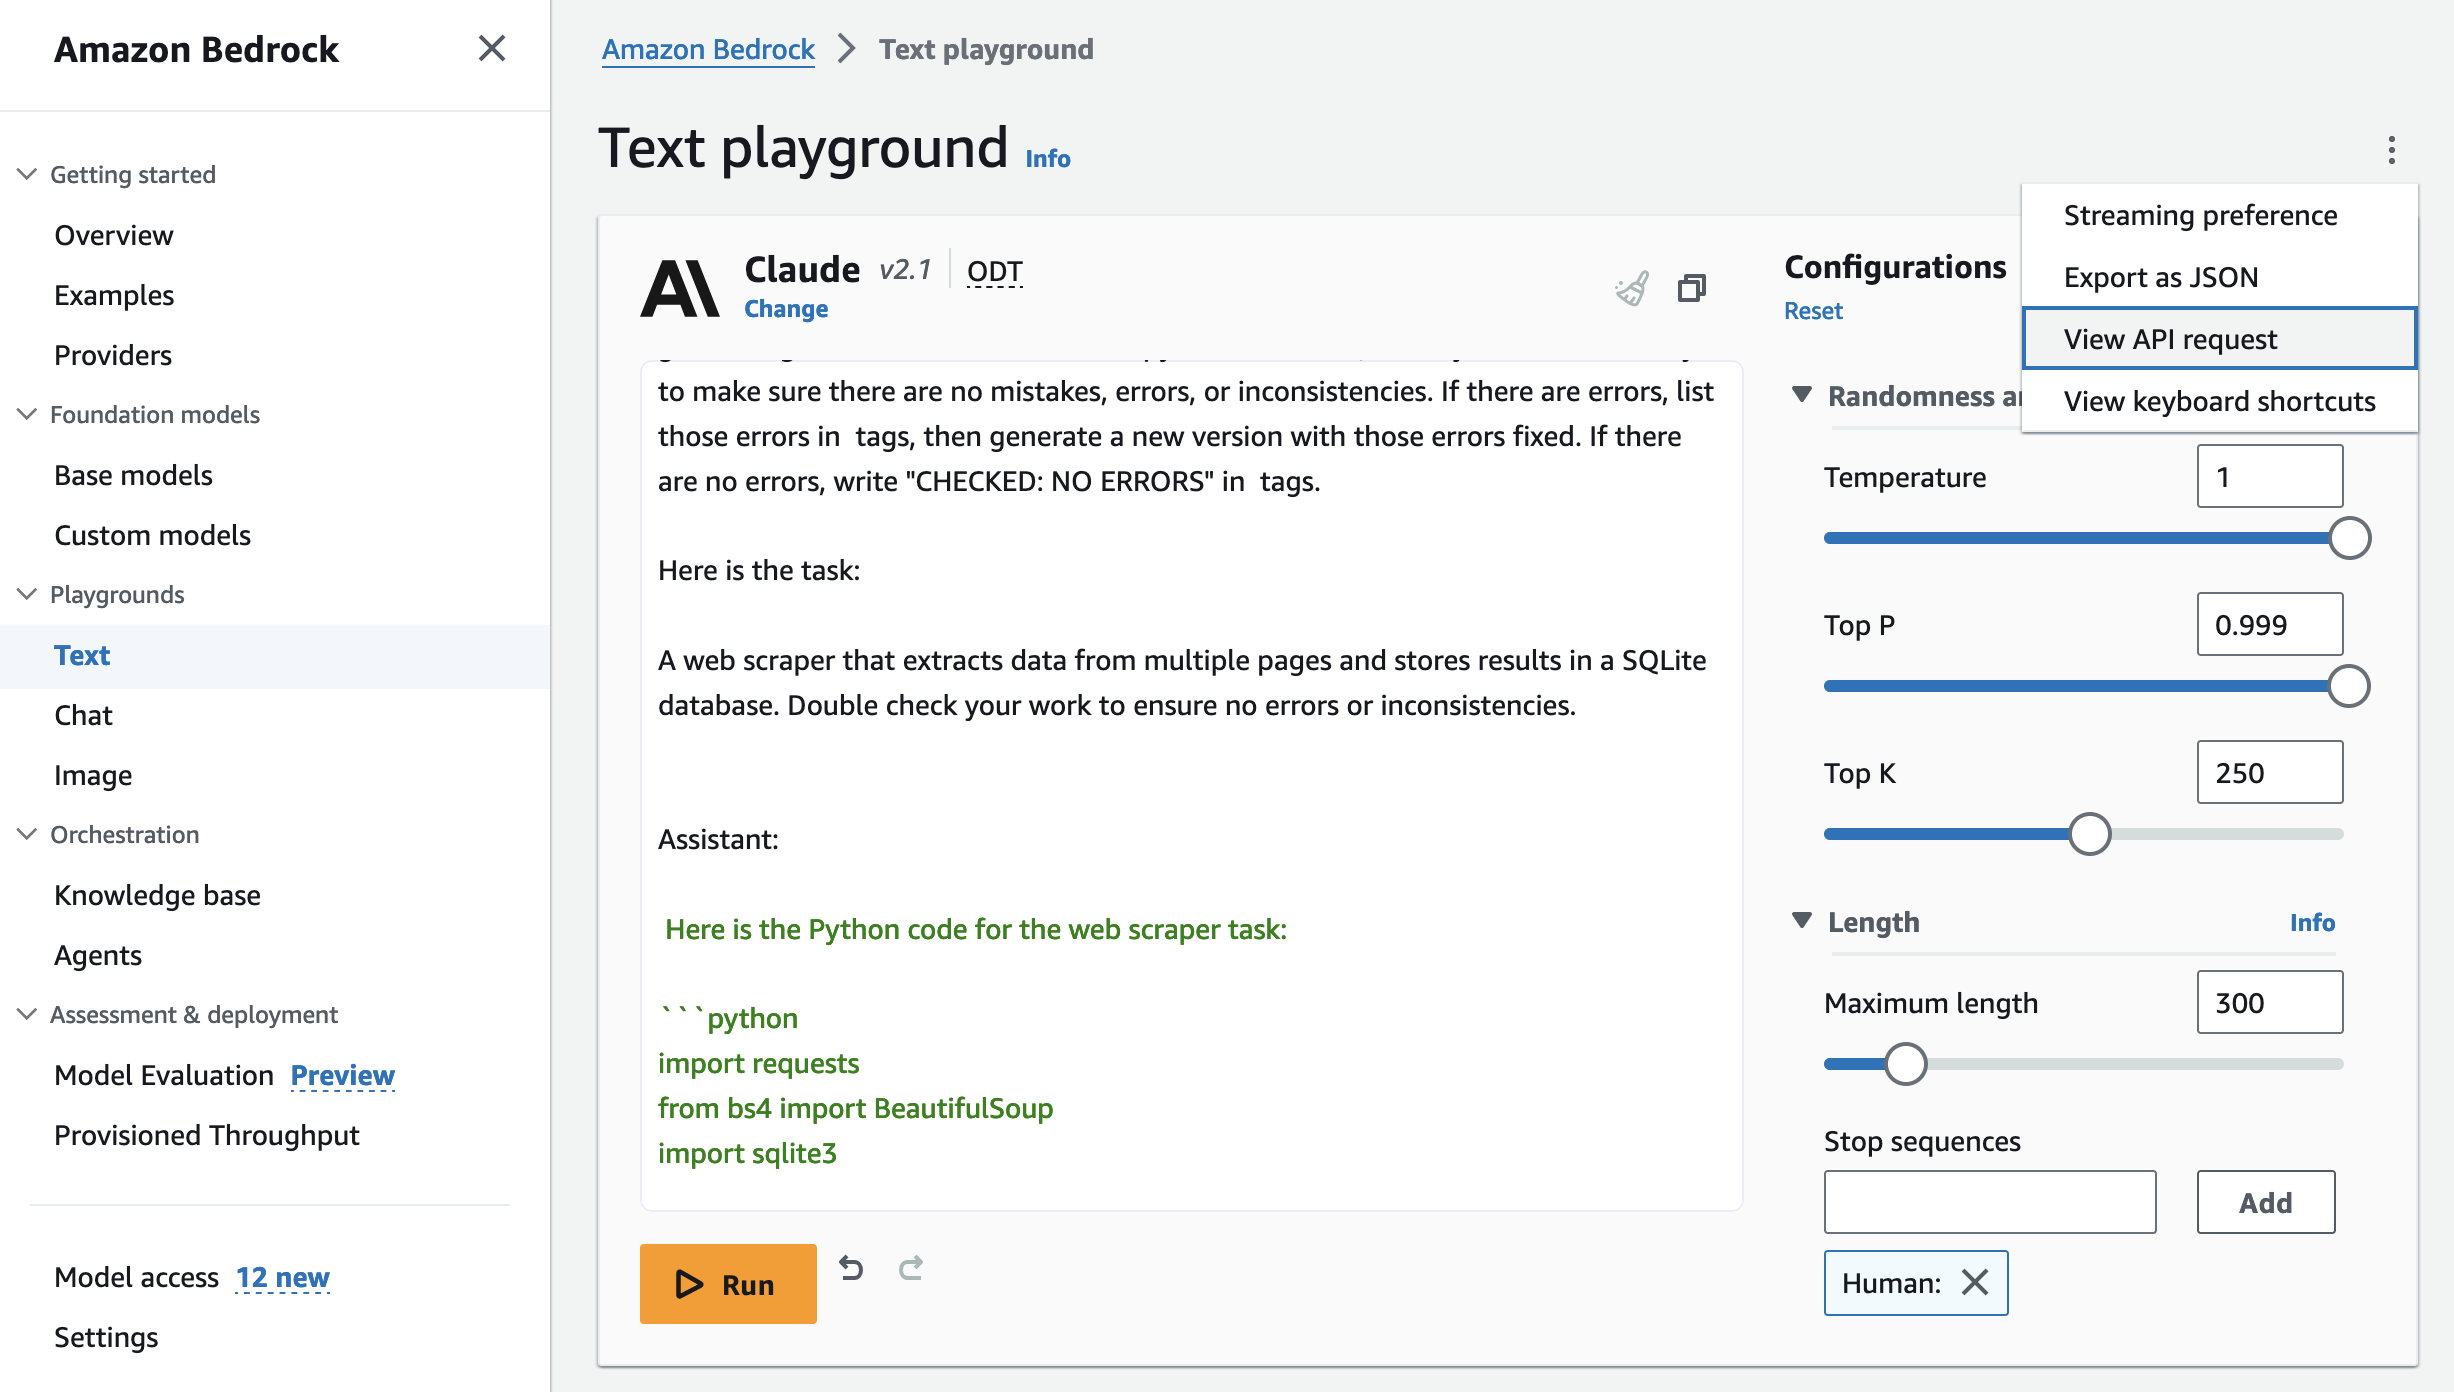Click the broom clear-prompt icon
The image size is (2454, 1392).
[1632, 289]
